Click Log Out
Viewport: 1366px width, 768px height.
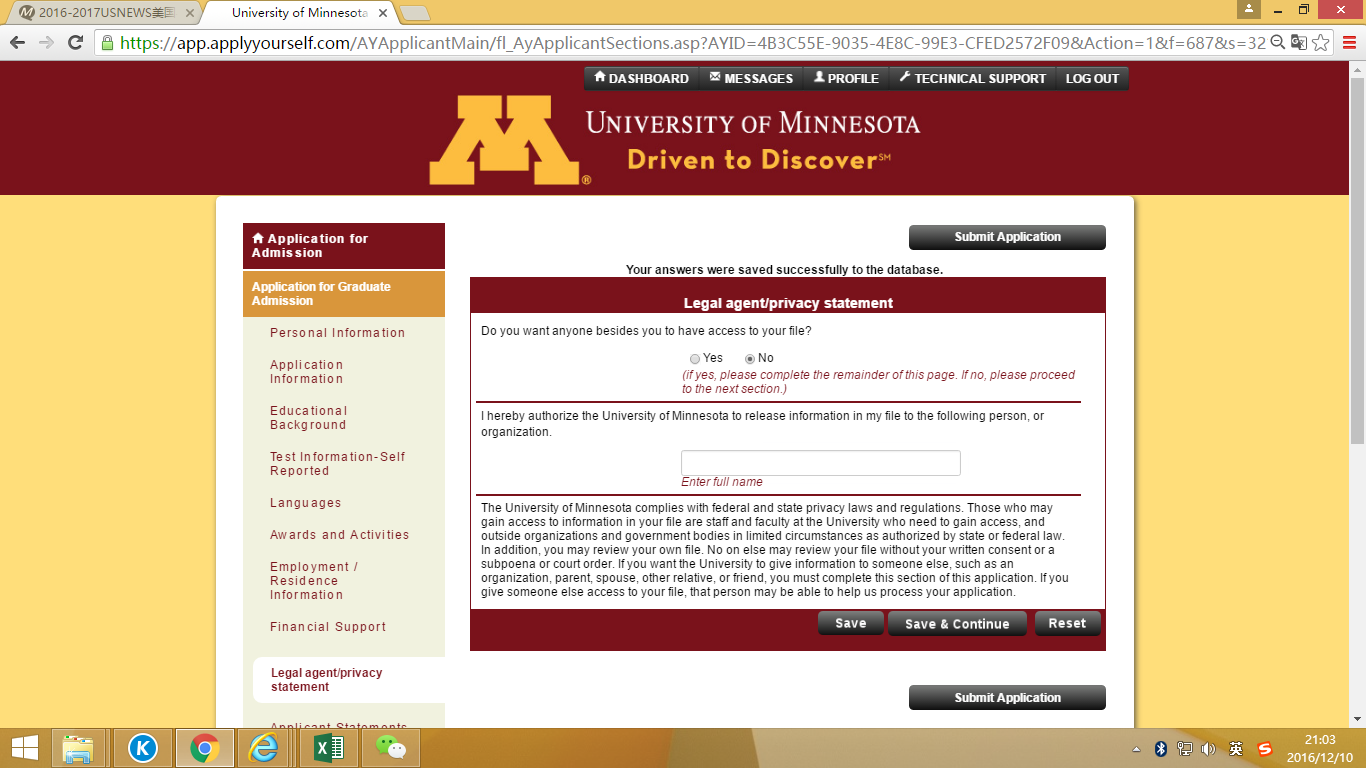click(x=1092, y=78)
